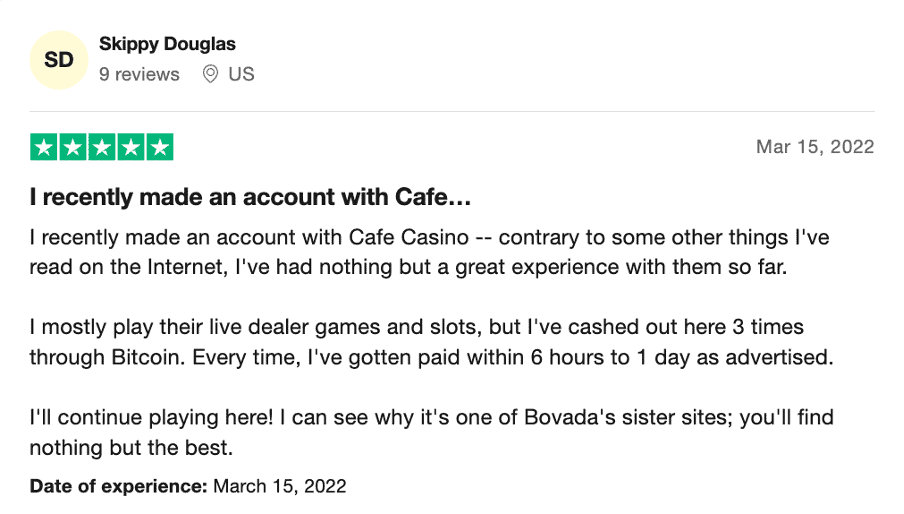Open review titled 'I recently made an account'
This screenshot has width=904, height=514.
pyautogui.click(x=250, y=197)
